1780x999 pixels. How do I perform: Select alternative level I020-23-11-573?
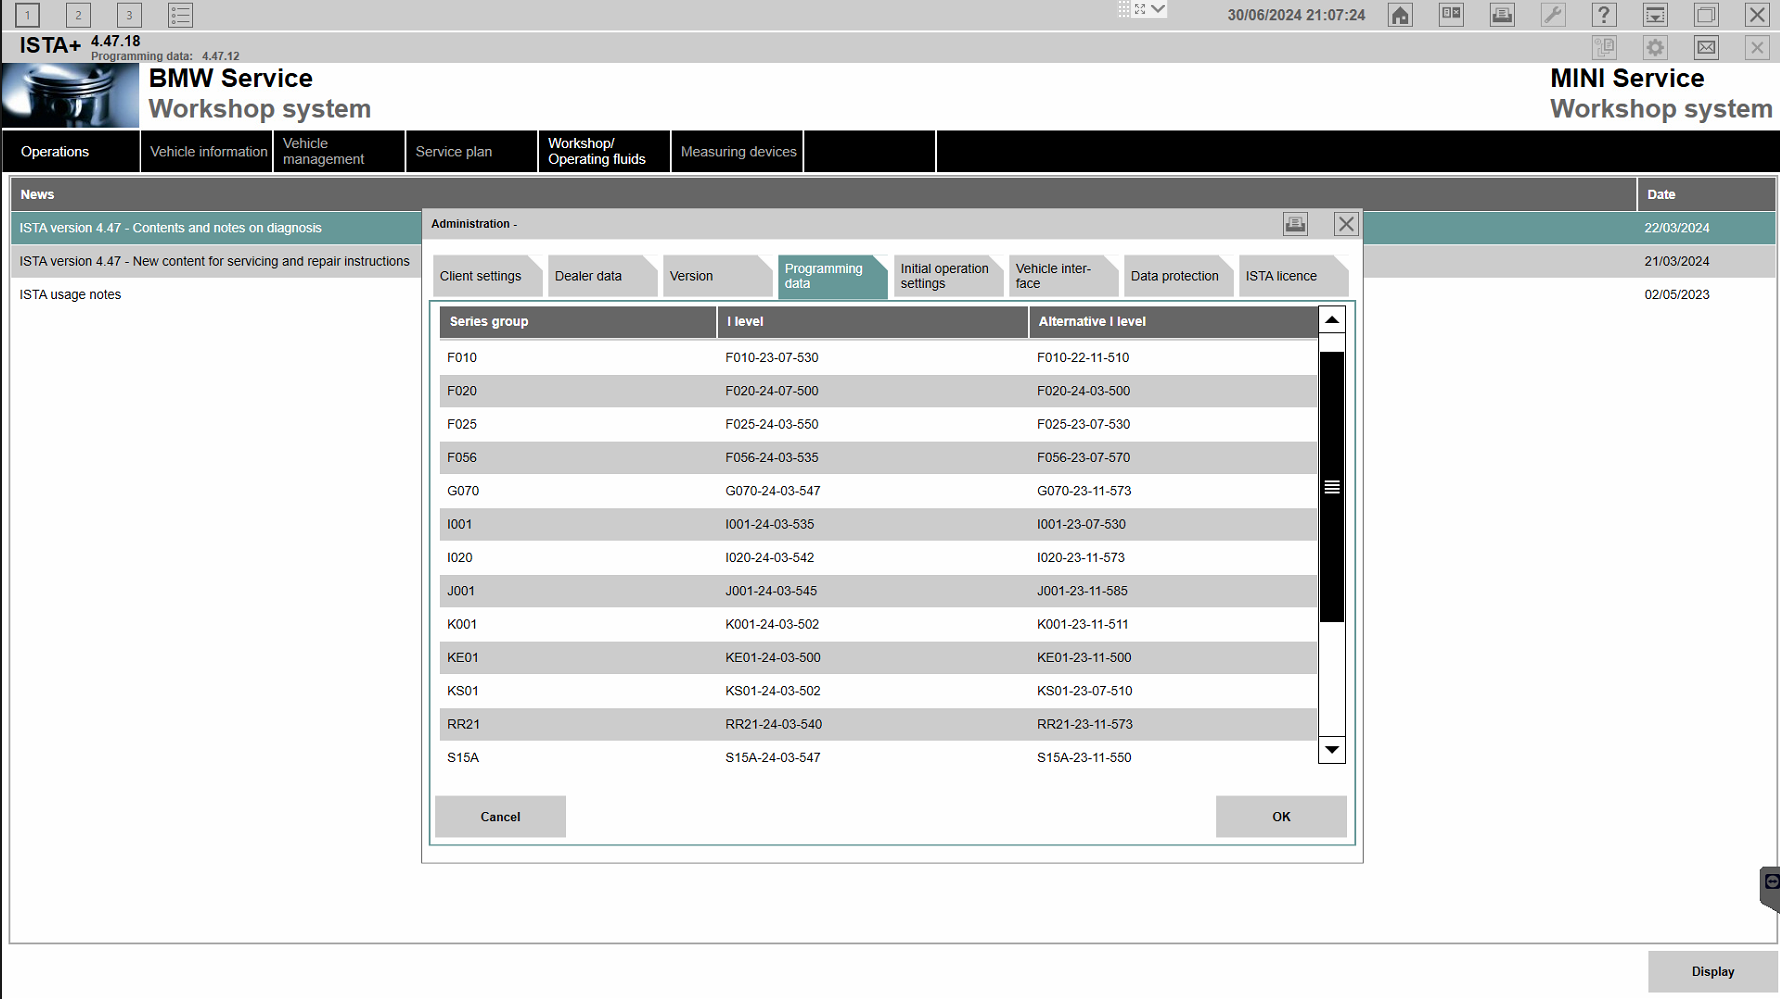coord(1081,558)
